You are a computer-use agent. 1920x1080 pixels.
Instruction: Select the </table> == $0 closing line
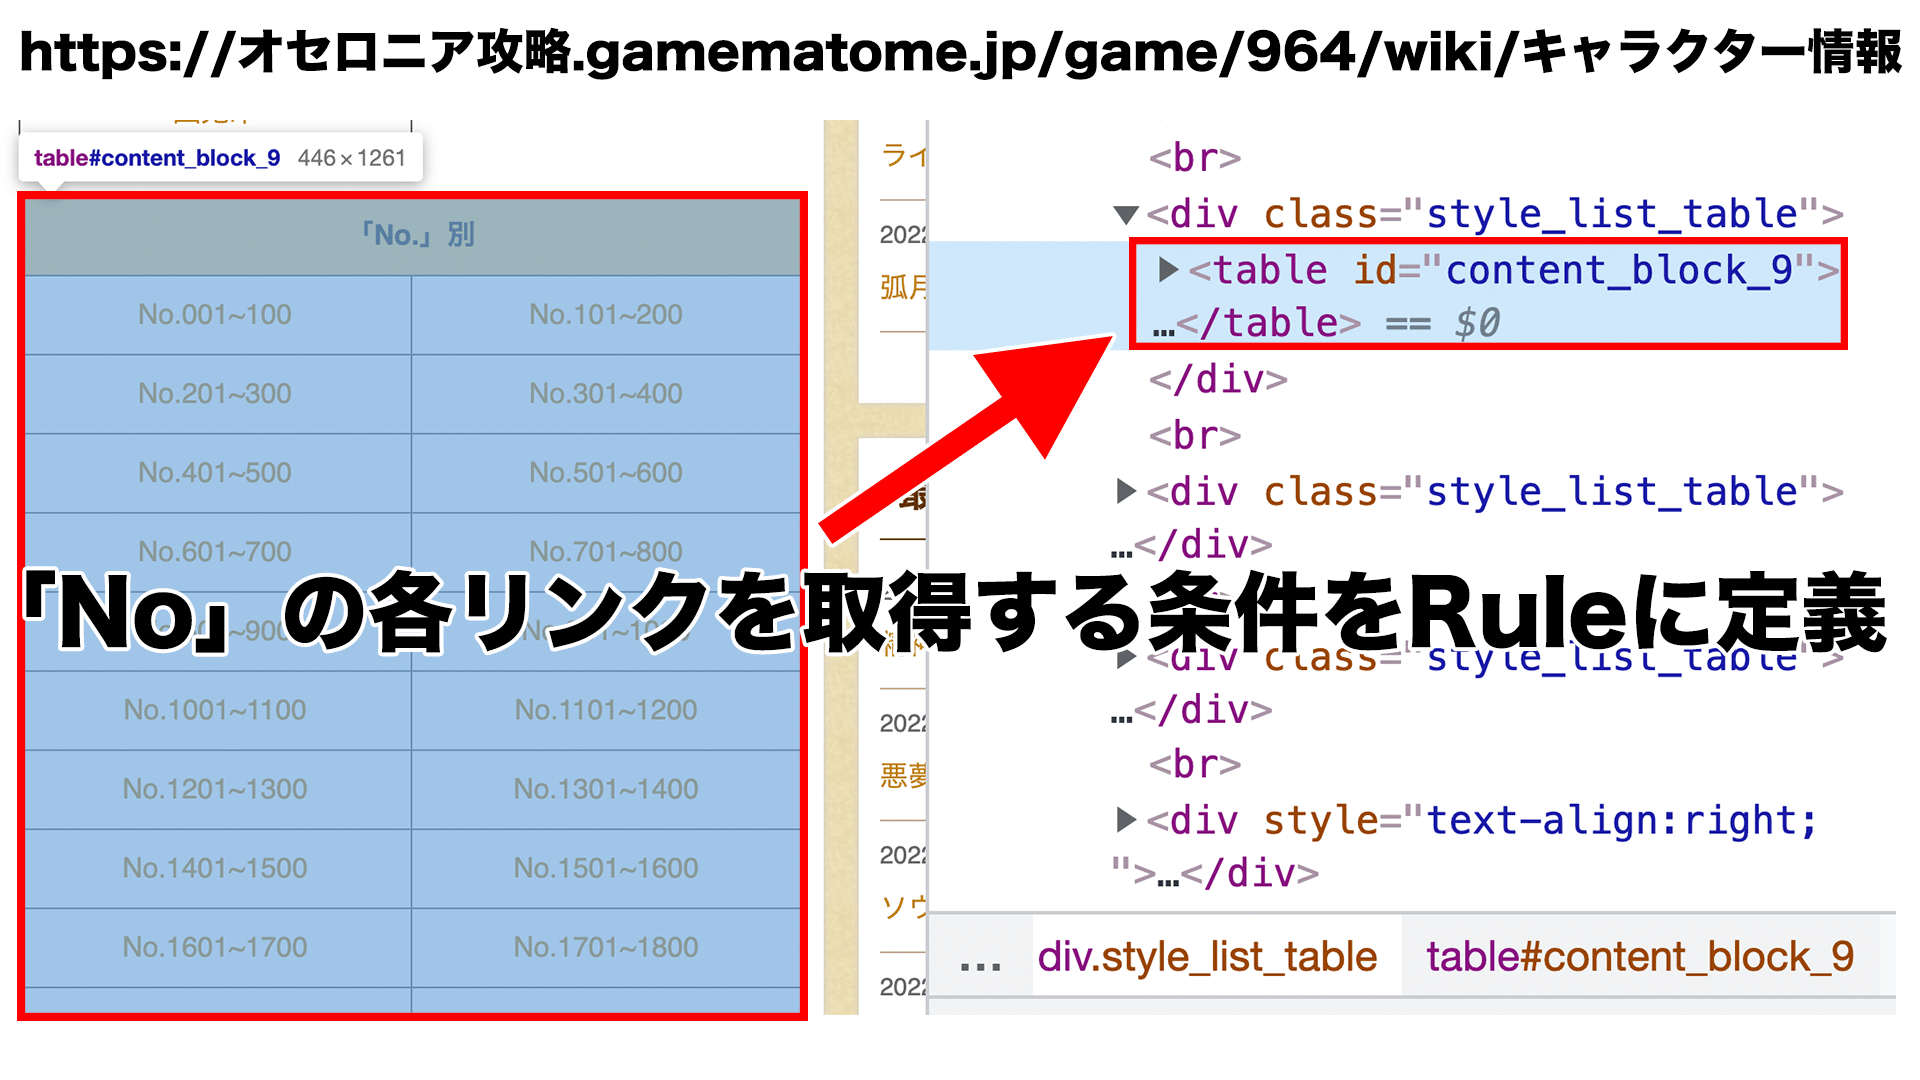(x=1326, y=324)
